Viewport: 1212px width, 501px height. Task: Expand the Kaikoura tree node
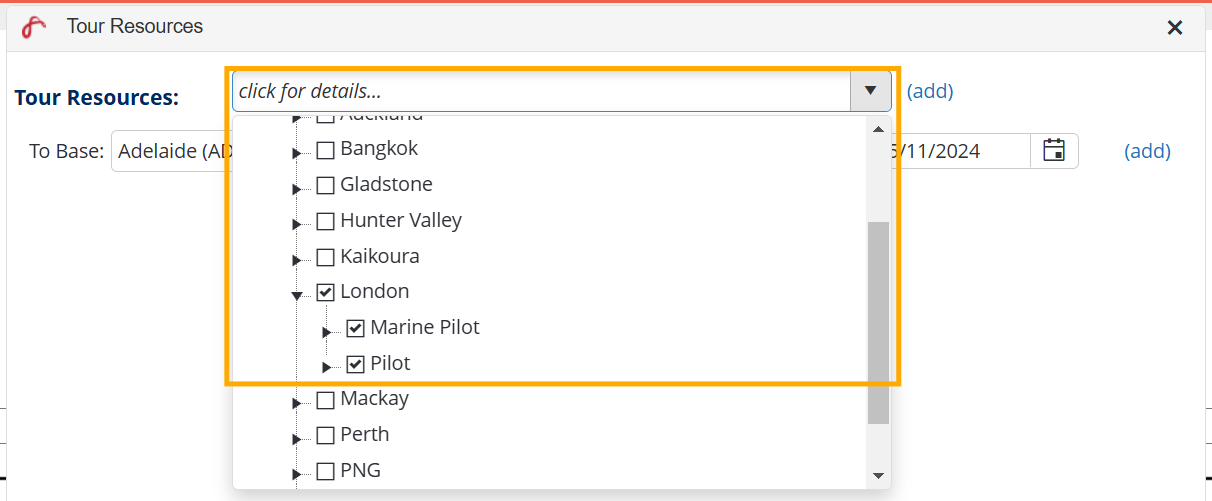(x=297, y=261)
